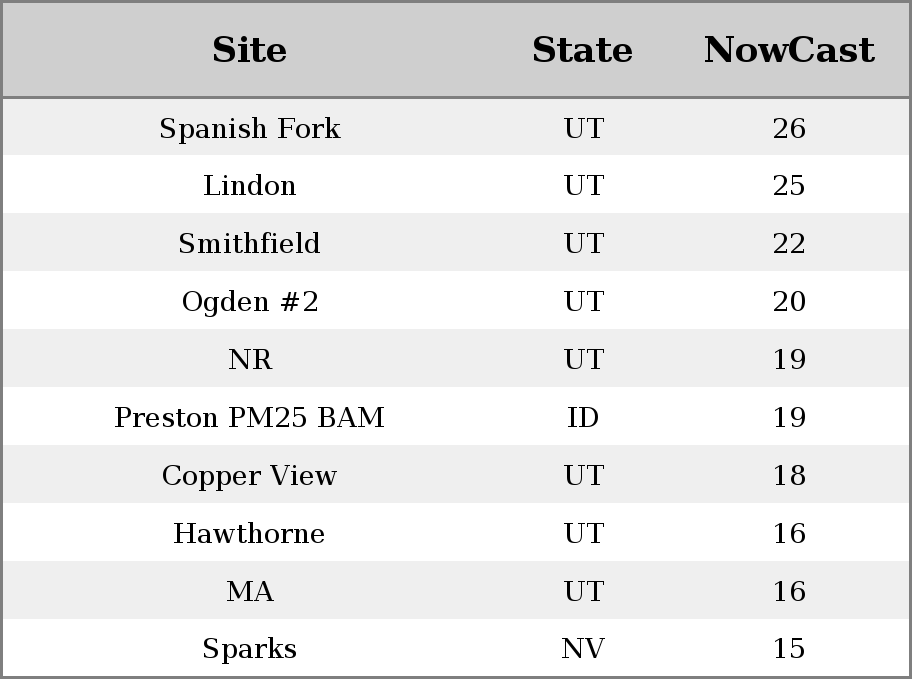
Task: Select the Spanish Fork site cell
Action: coord(249,128)
